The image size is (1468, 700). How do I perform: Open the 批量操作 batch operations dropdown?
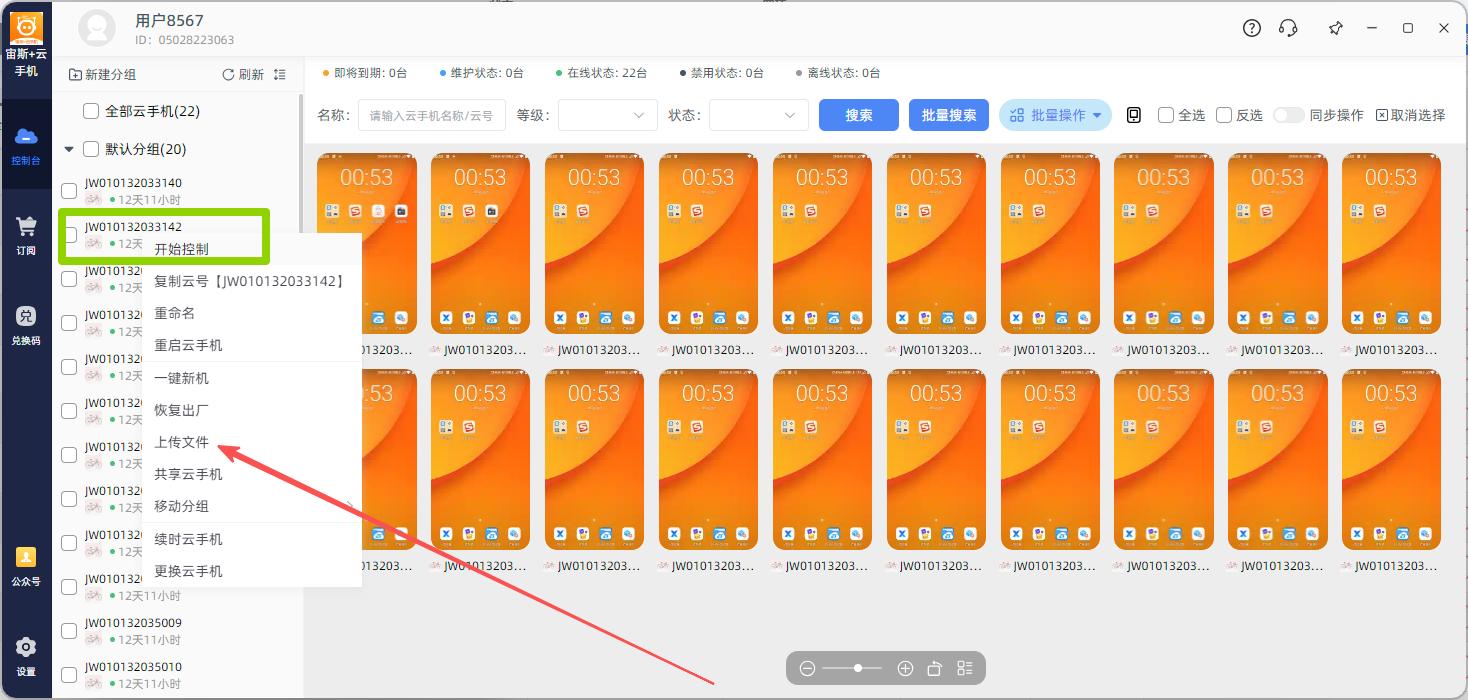tap(1056, 115)
